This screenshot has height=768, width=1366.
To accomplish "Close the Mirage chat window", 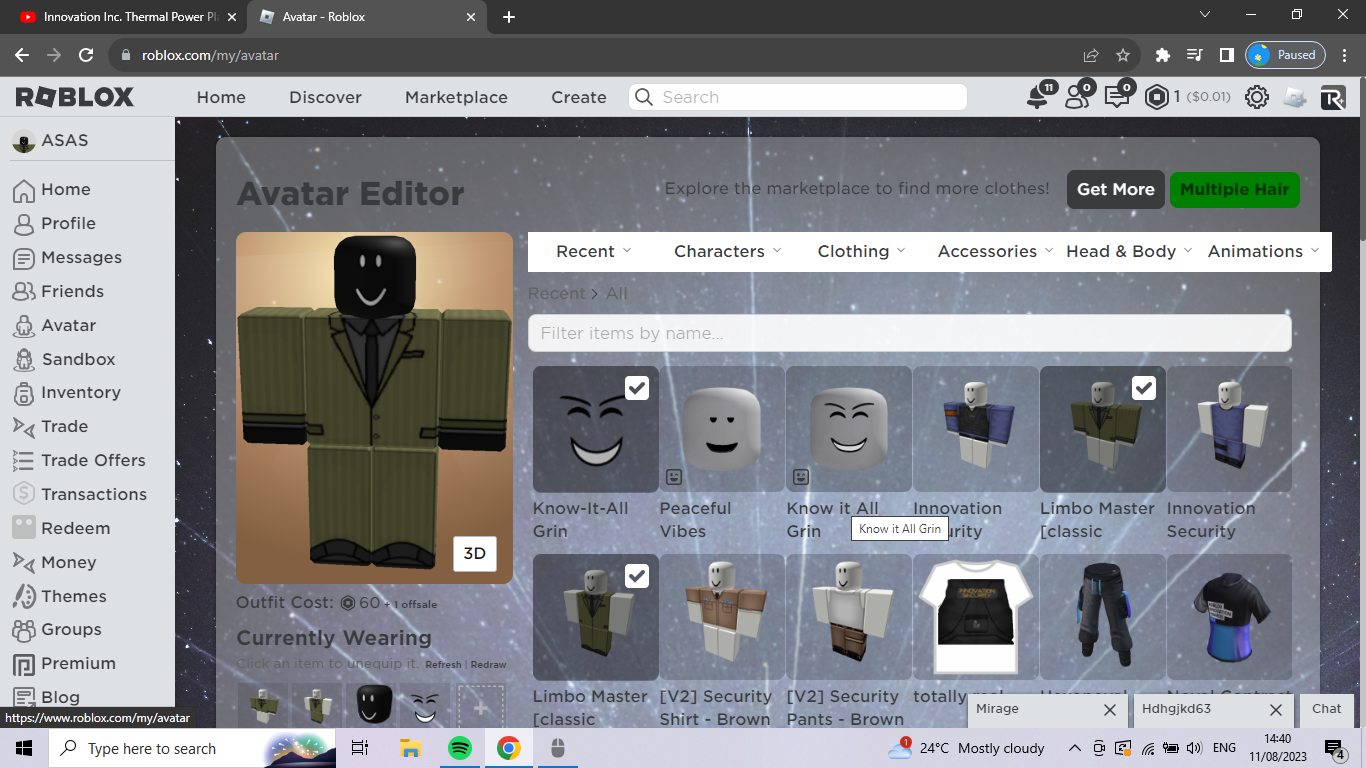I will 1109,710.
